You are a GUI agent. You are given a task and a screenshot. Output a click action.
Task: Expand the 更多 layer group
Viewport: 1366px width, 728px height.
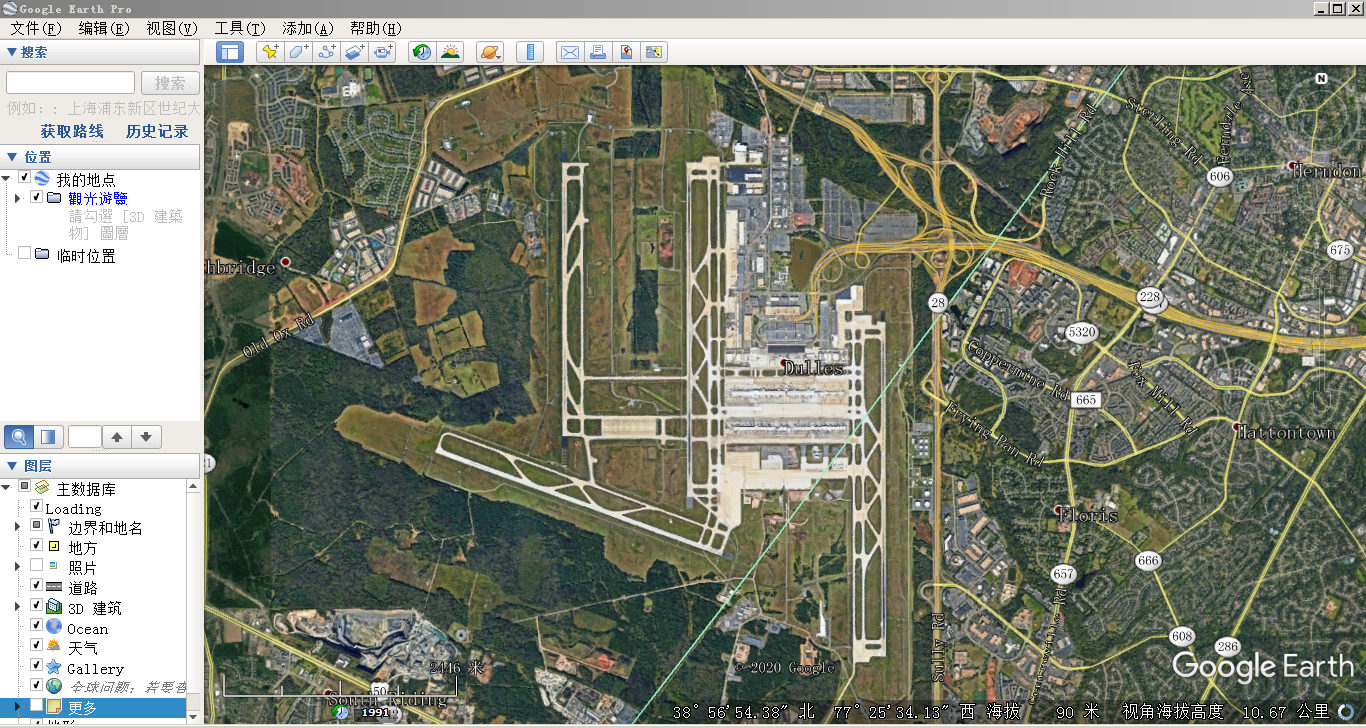point(17,706)
